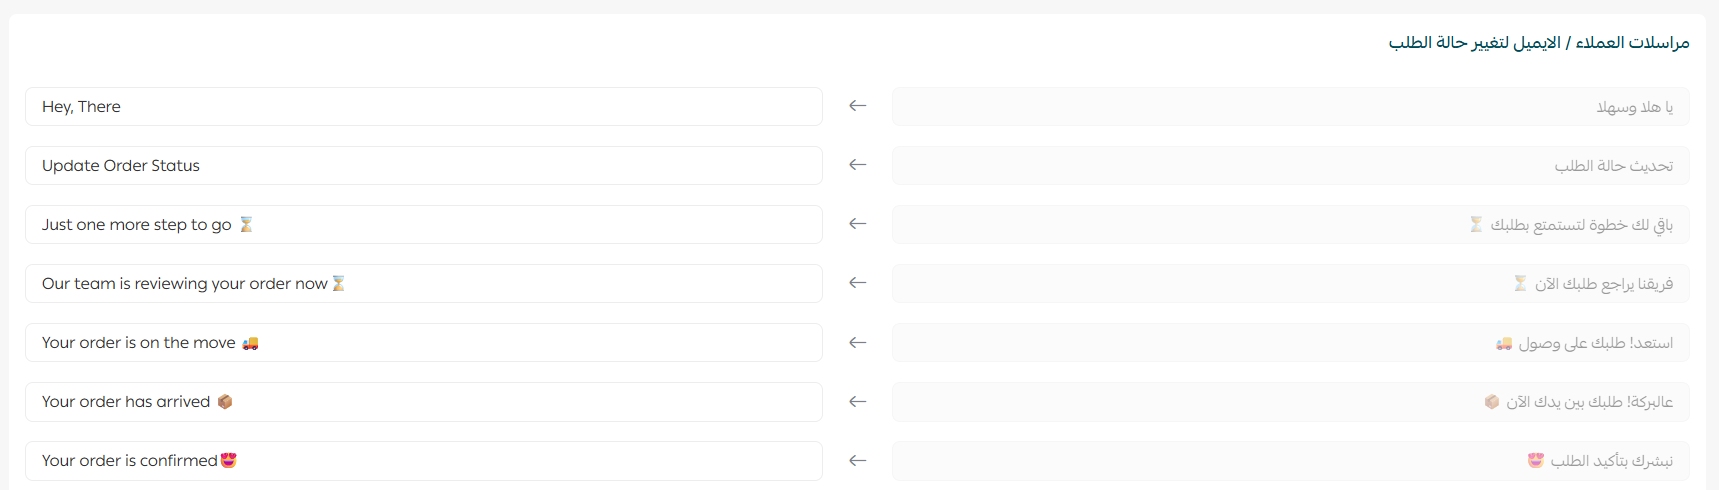The width and height of the screenshot is (1719, 490).
Task: Focus the "Update Order Status" text field
Action: pyautogui.click(x=423, y=165)
